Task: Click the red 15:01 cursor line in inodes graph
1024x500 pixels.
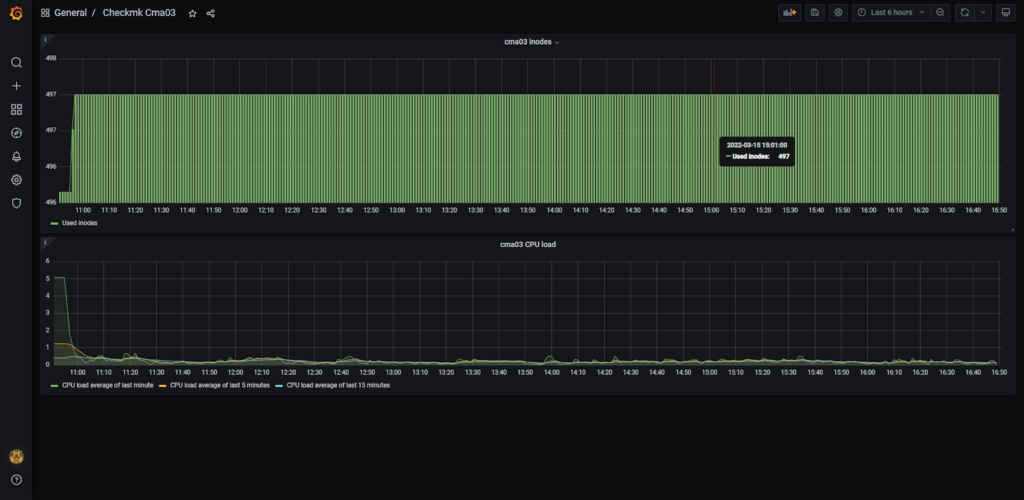Action: click(x=714, y=131)
